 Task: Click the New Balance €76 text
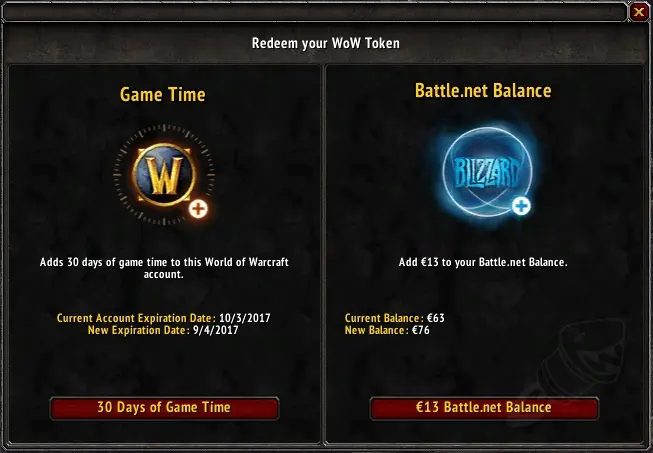[x=387, y=330]
